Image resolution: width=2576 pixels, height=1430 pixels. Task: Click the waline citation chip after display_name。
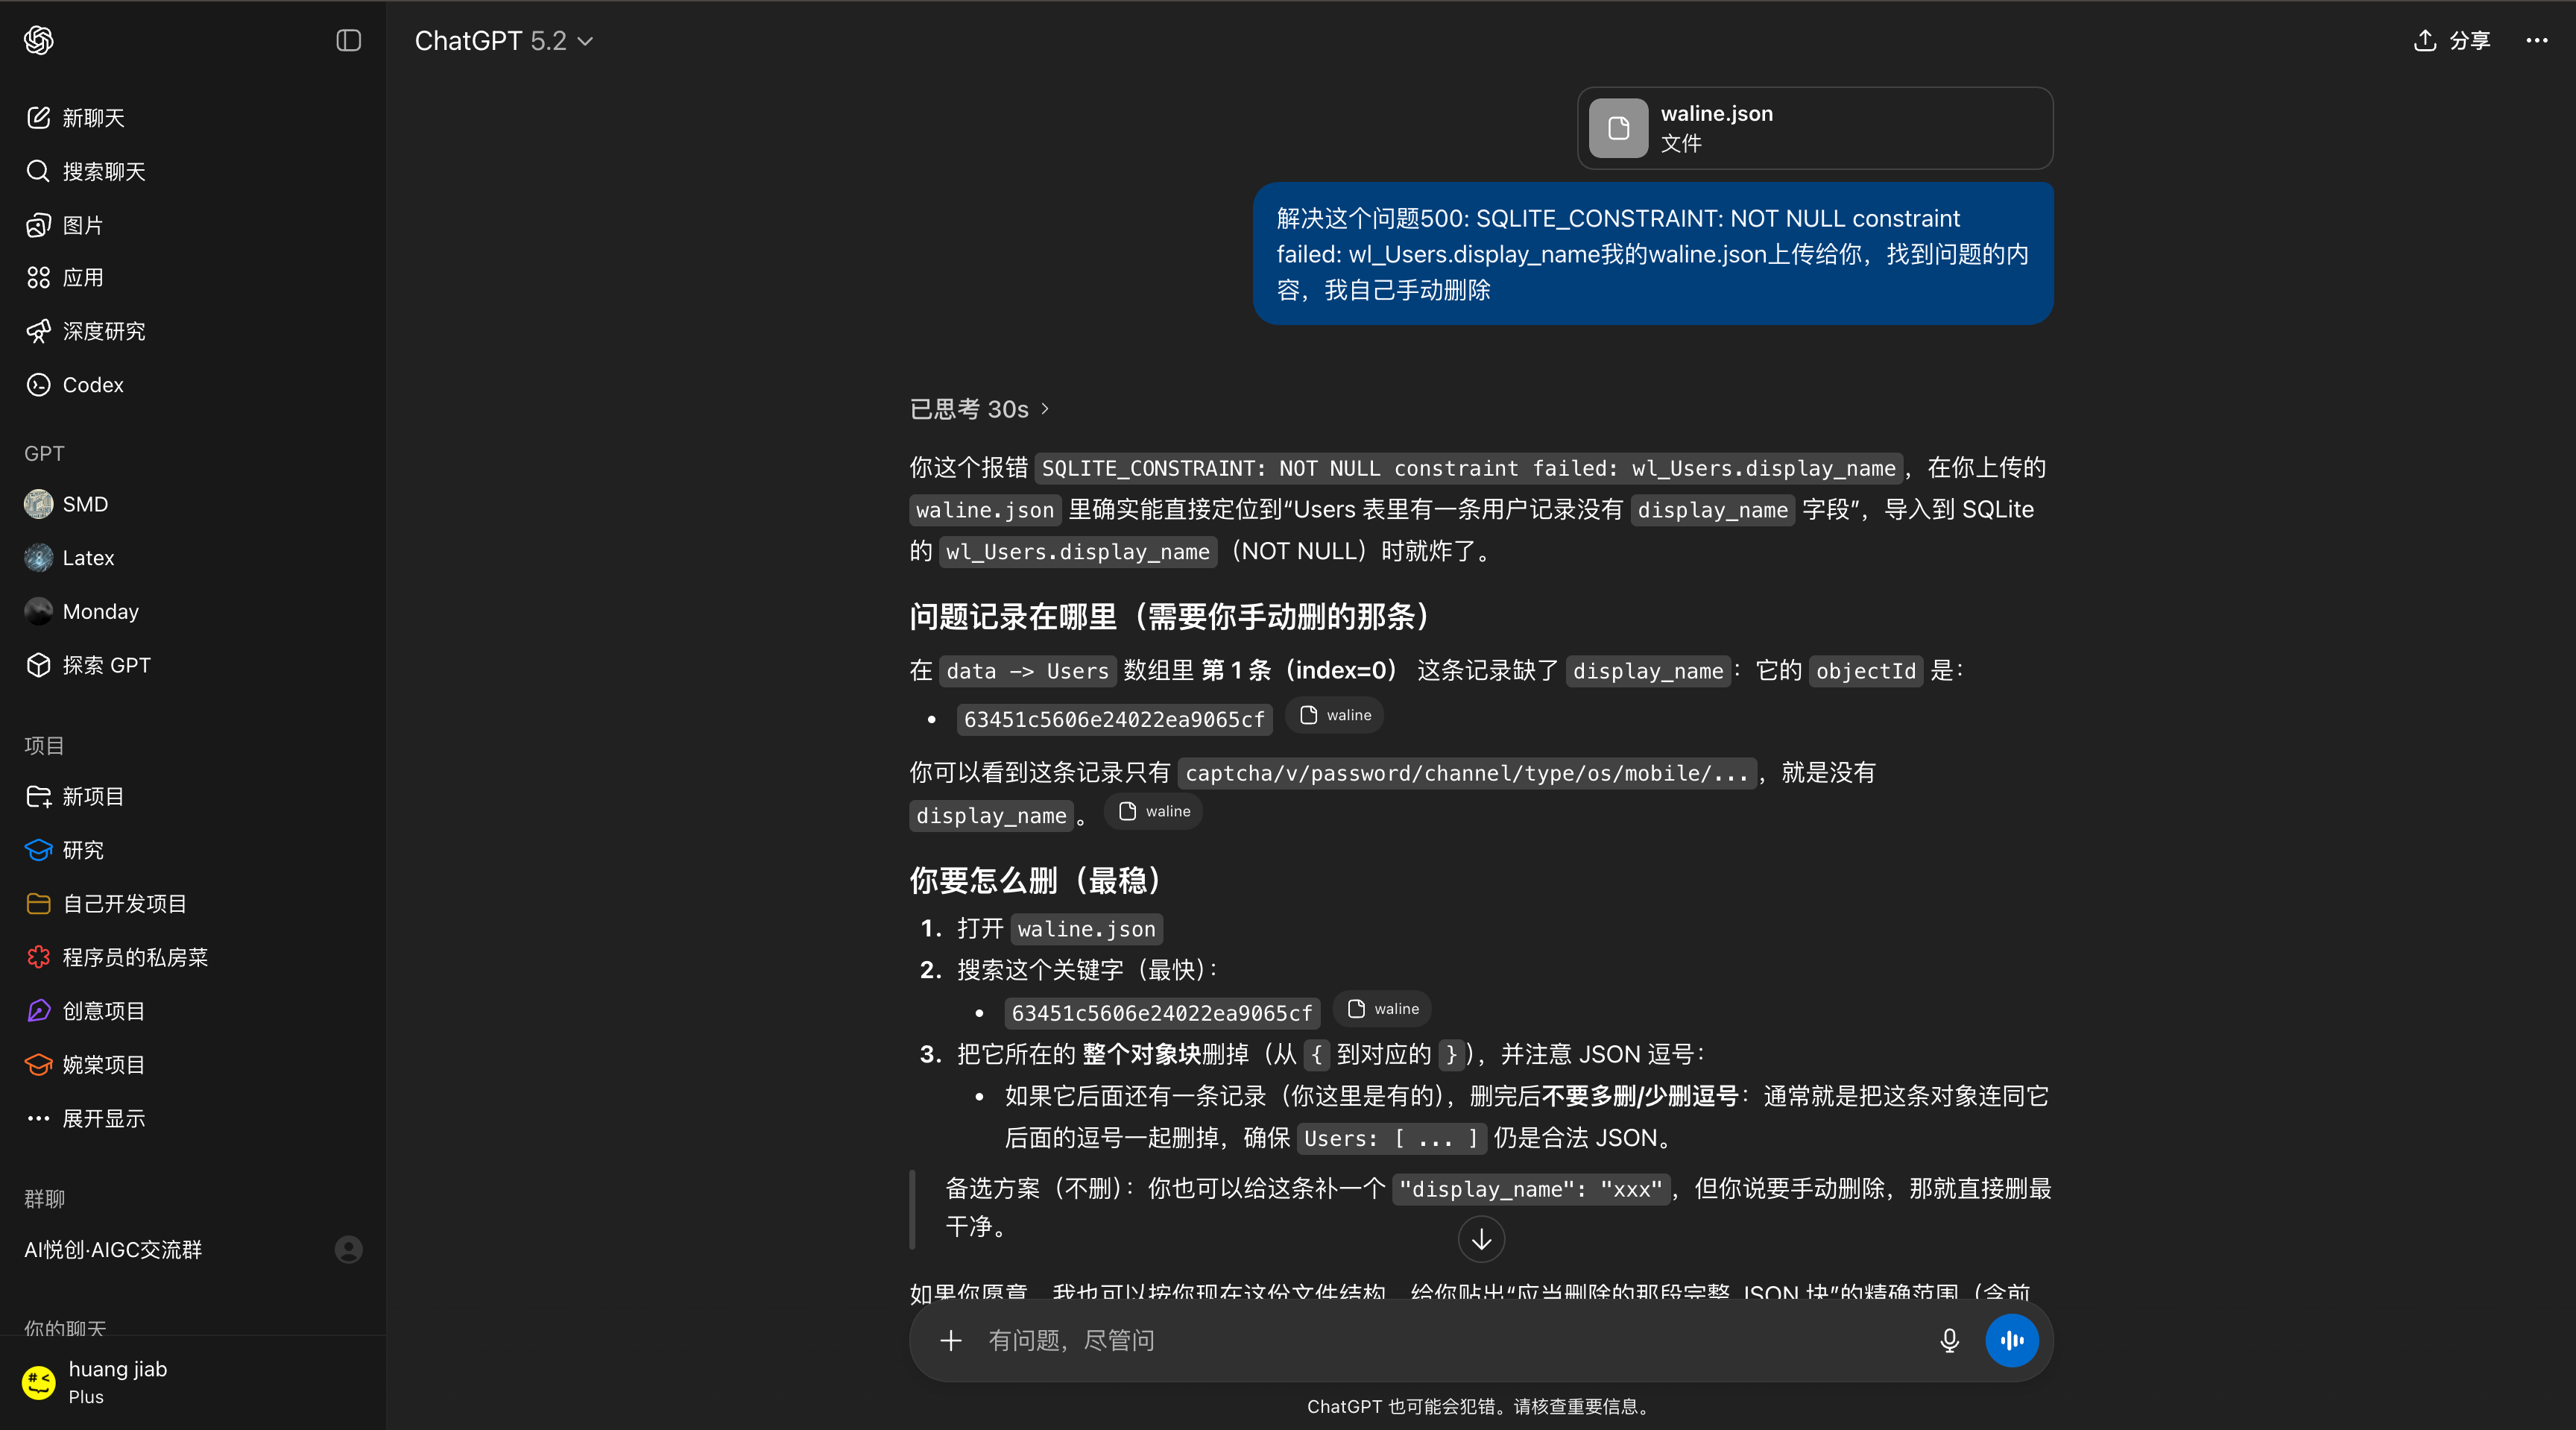coord(1154,811)
